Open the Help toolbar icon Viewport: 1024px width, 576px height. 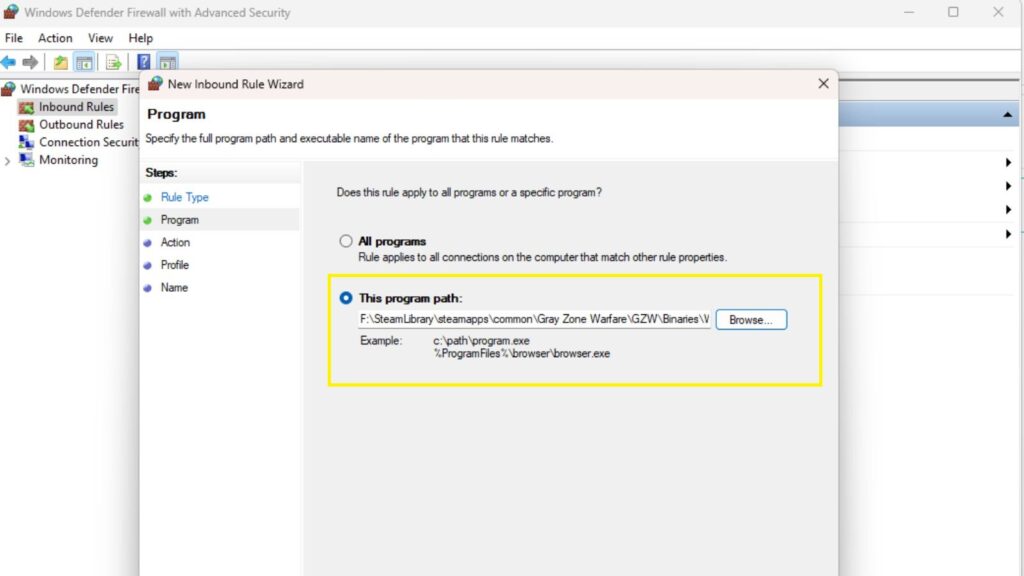144,62
